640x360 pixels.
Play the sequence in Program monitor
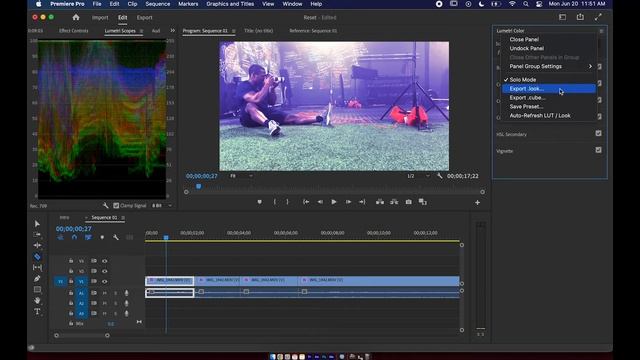coord(334,202)
